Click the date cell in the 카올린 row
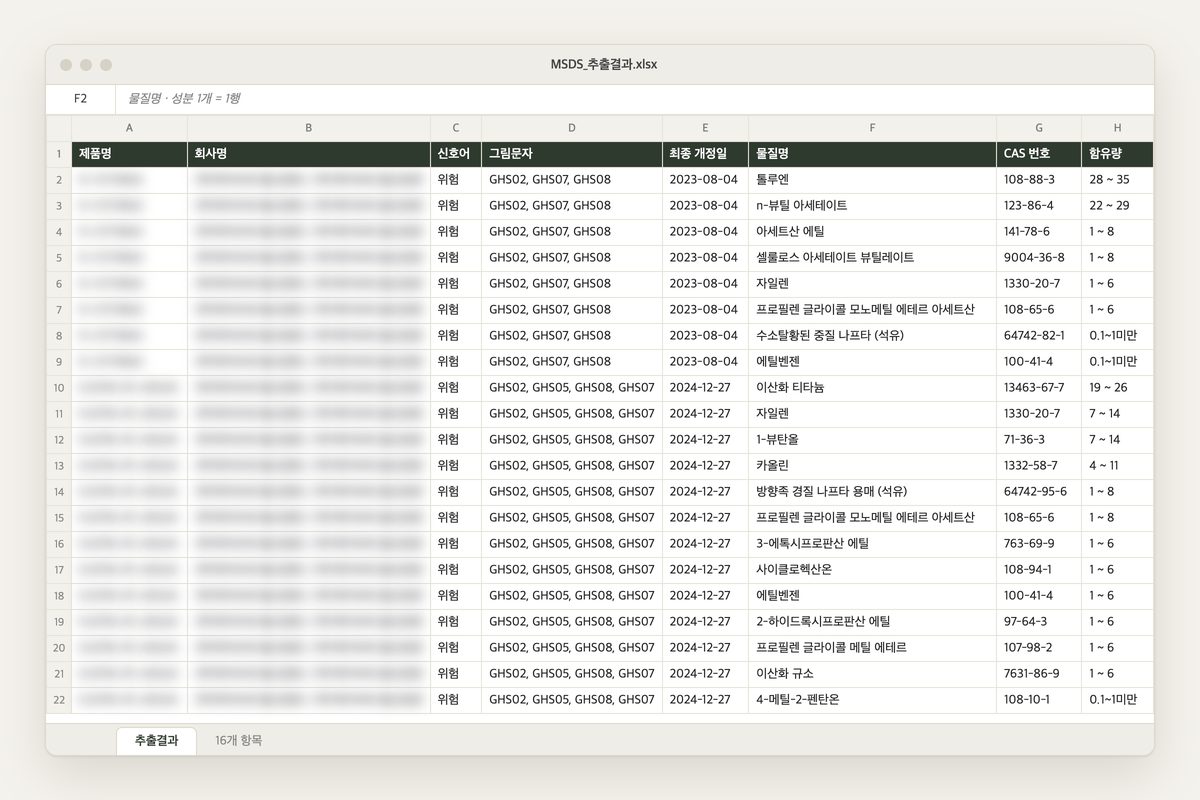The height and width of the screenshot is (800, 1200). coord(705,466)
